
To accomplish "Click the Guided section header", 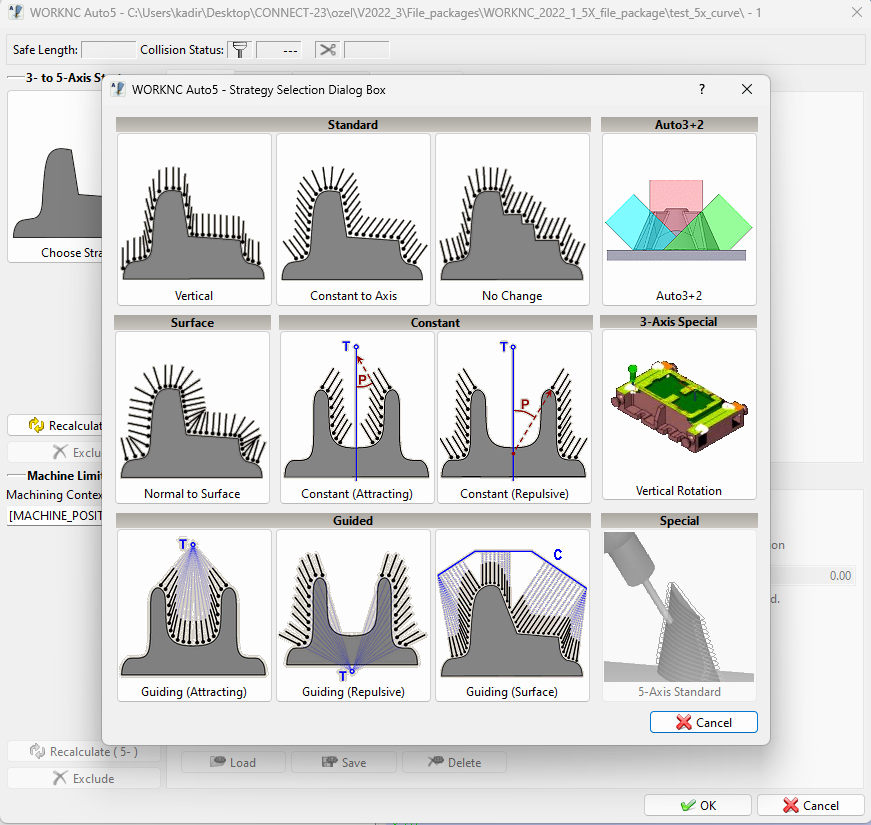I will (353, 521).
